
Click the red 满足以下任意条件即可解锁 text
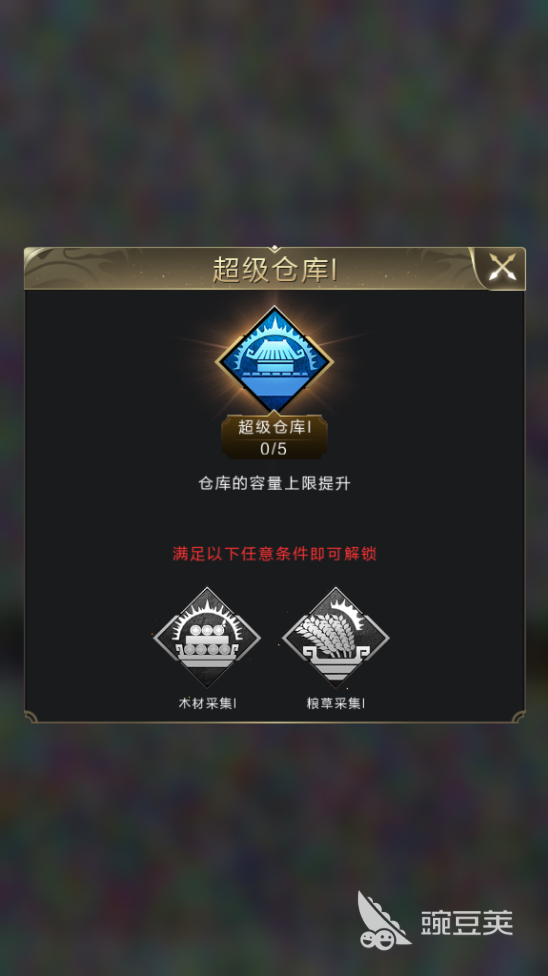[x=275, y=553]
